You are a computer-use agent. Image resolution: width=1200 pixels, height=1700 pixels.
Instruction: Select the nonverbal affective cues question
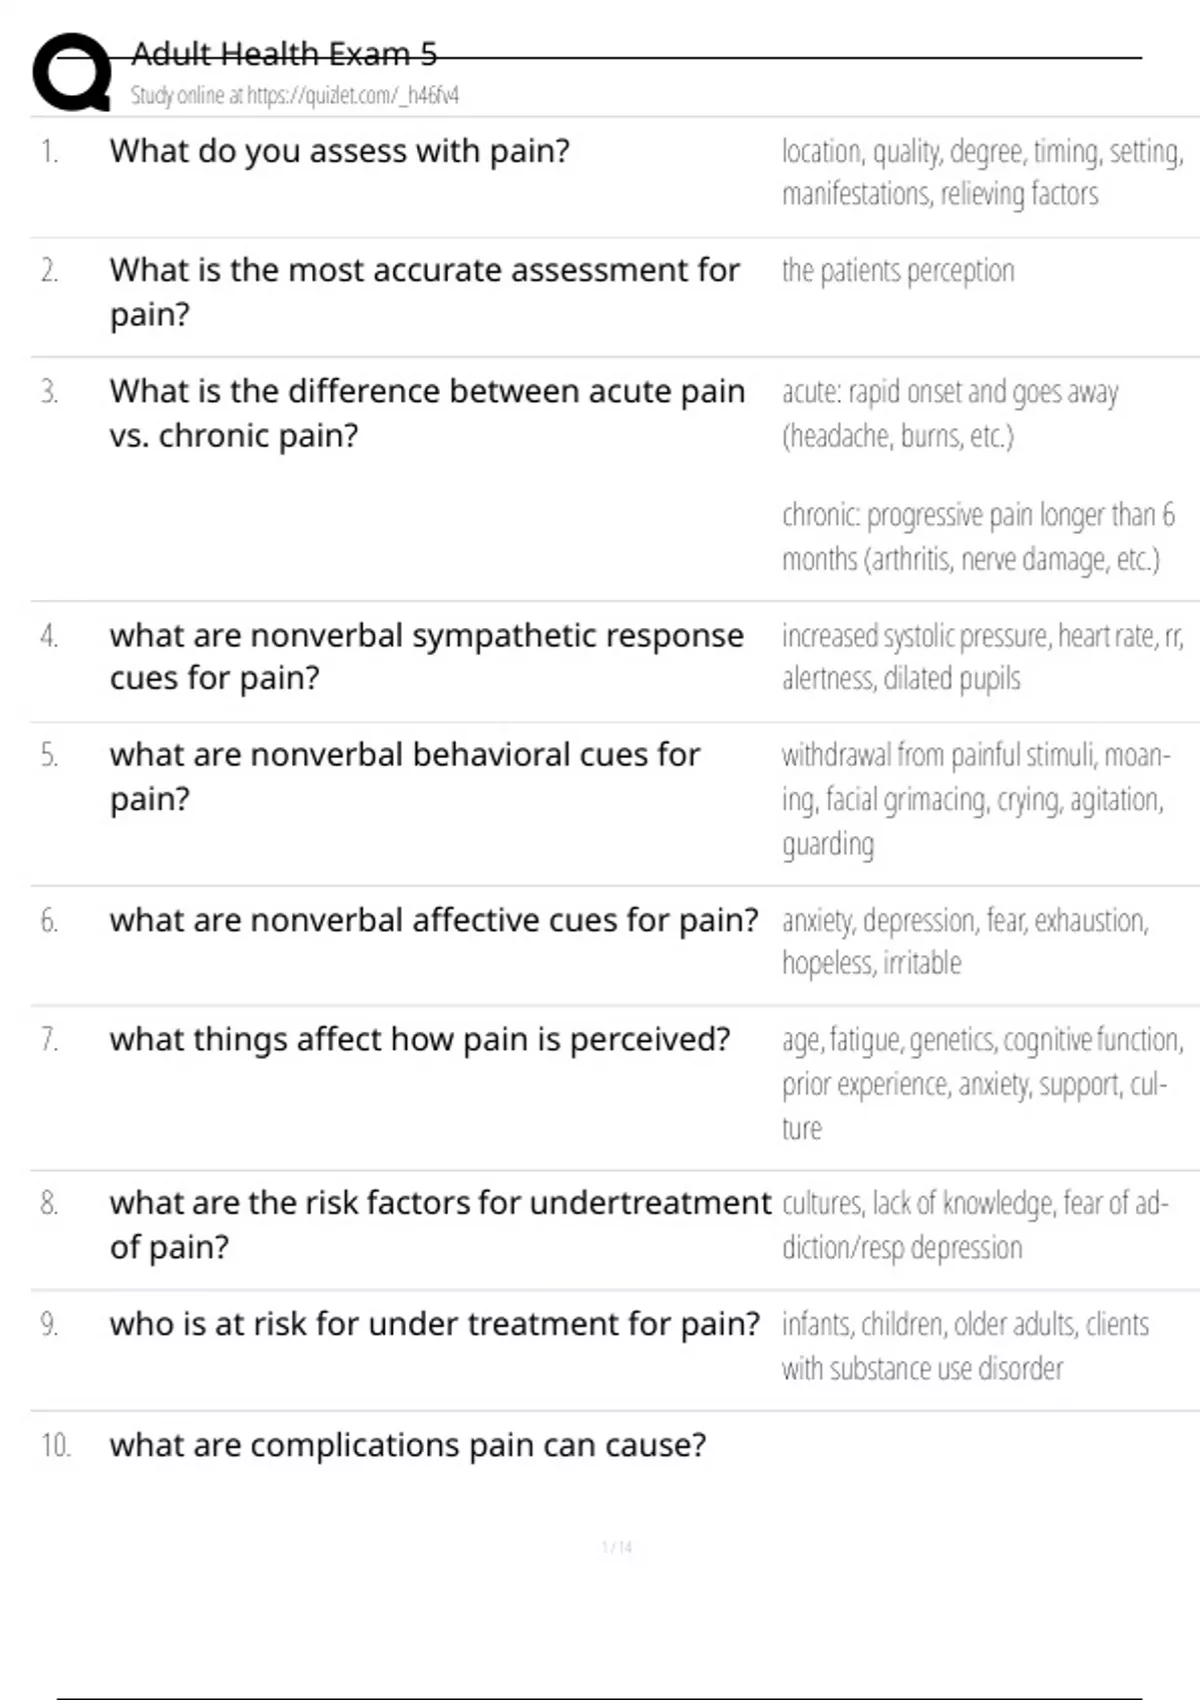point(434,920)
